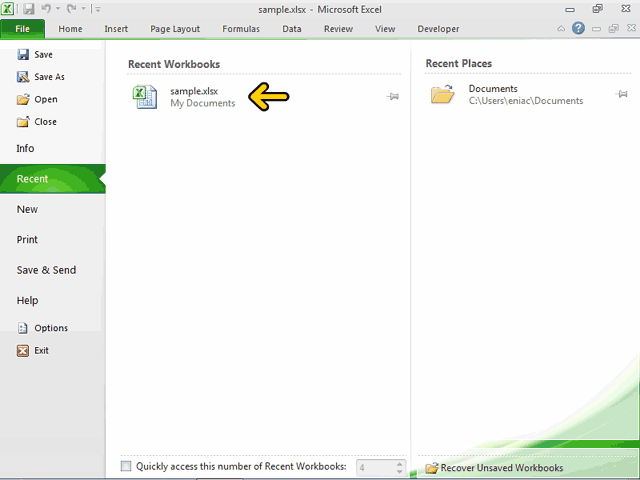
Task: Restore down the Excel application window
Action: pos(598,9)
